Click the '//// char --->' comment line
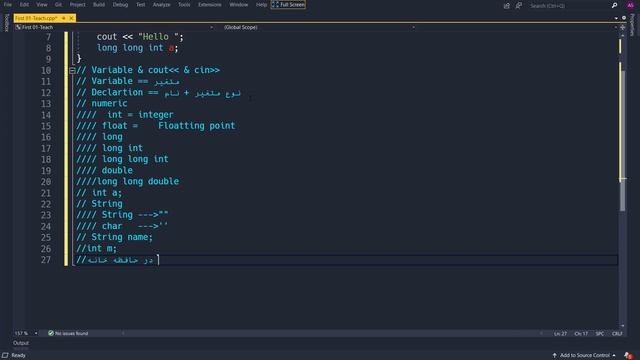 (x=122, y=226)
